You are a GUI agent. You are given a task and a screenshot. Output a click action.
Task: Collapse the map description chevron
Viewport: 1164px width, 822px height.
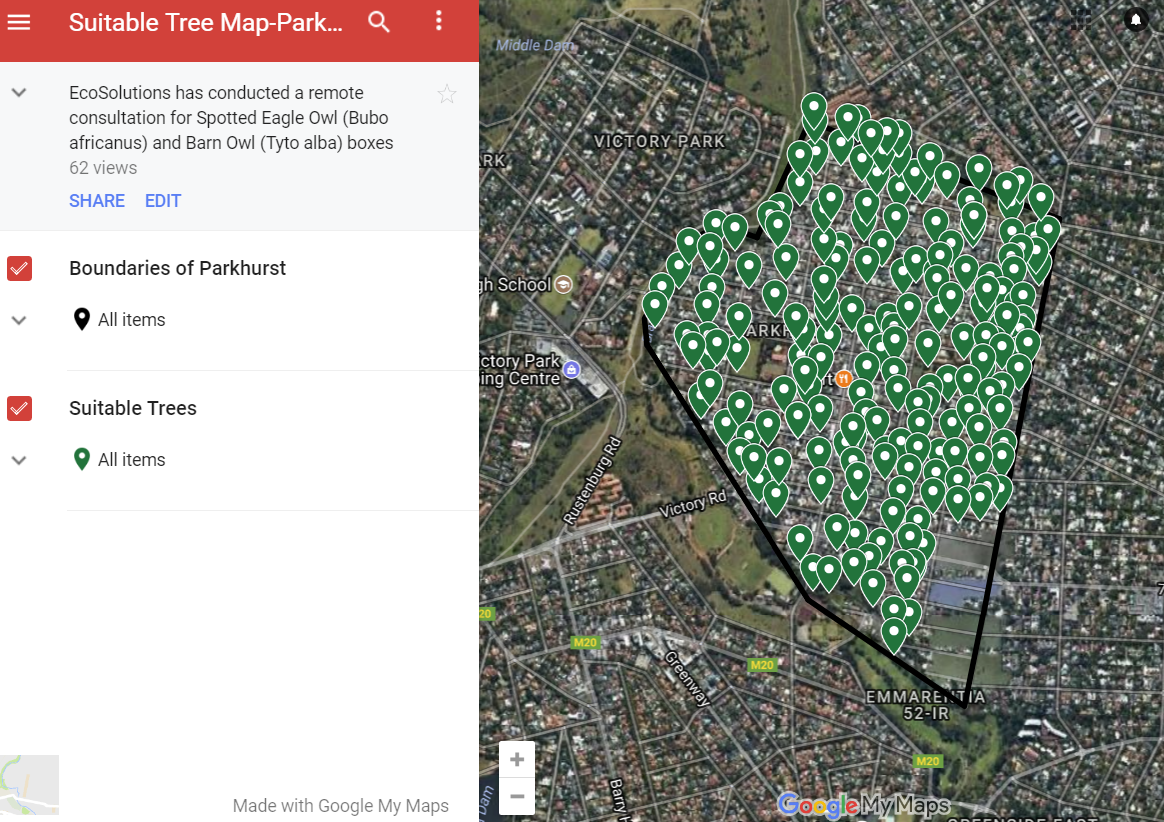click(19, 92)
